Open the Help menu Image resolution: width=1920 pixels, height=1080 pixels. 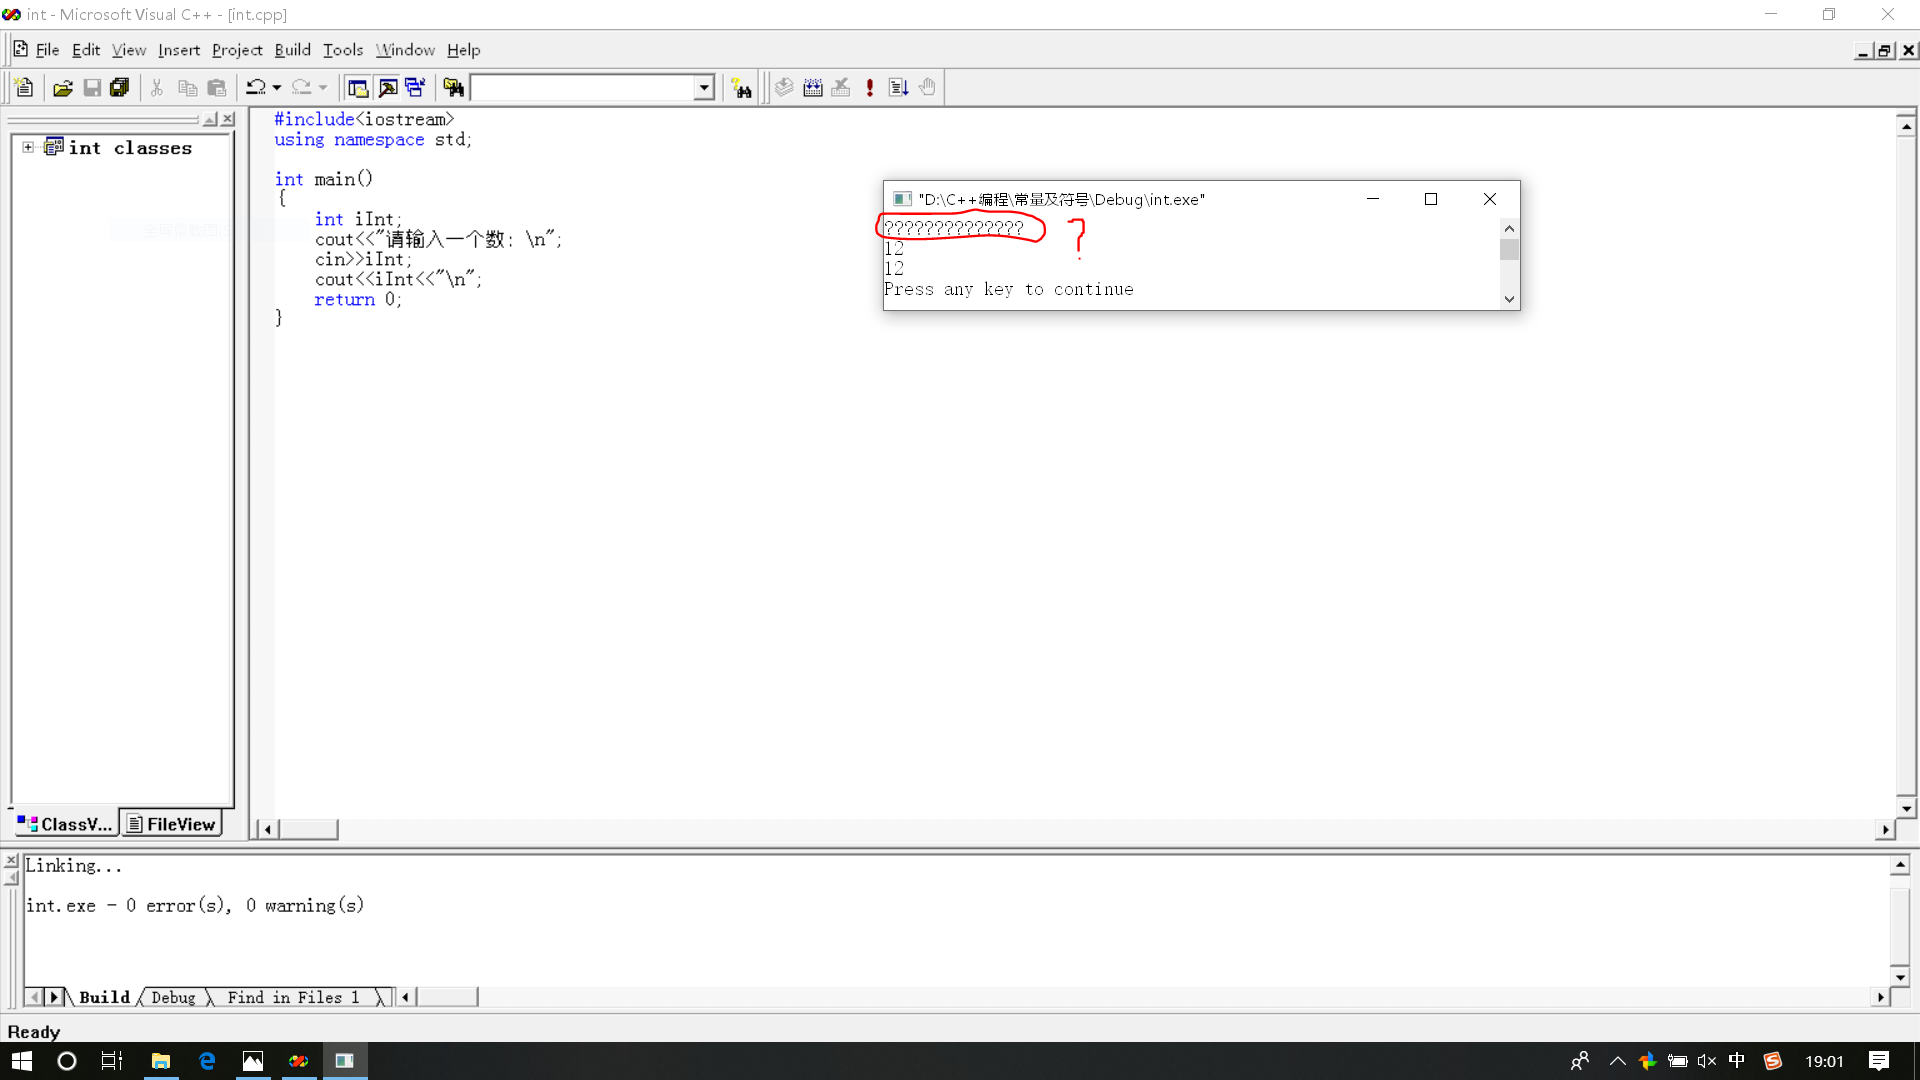463,50
